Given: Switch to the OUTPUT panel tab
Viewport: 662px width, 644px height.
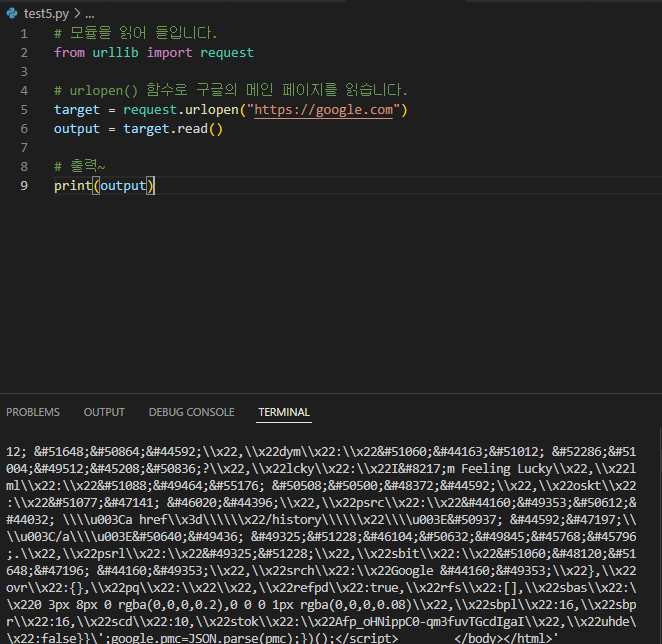Looking at the screenshot, I should (x=104, y=412).
